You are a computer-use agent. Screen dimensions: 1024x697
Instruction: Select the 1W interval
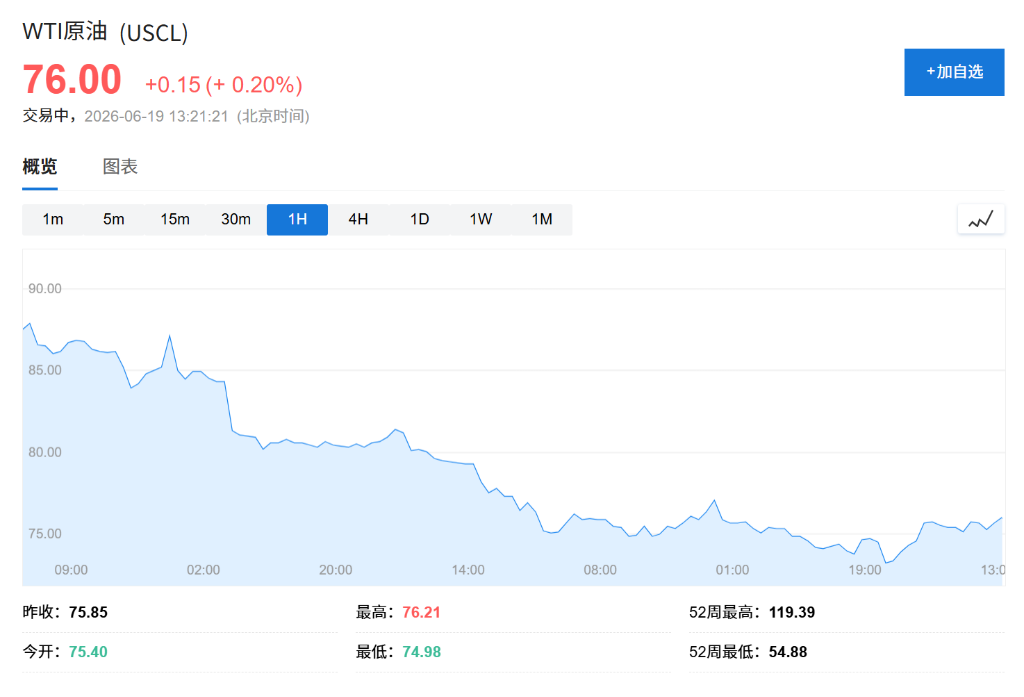tap(481, 219)
